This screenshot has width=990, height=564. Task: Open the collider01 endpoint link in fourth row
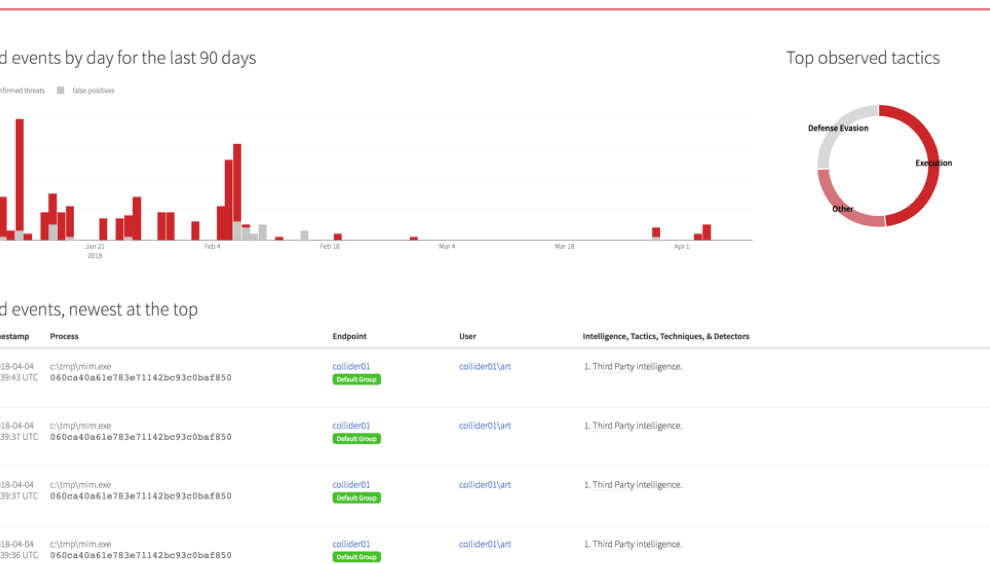[351, 544]
